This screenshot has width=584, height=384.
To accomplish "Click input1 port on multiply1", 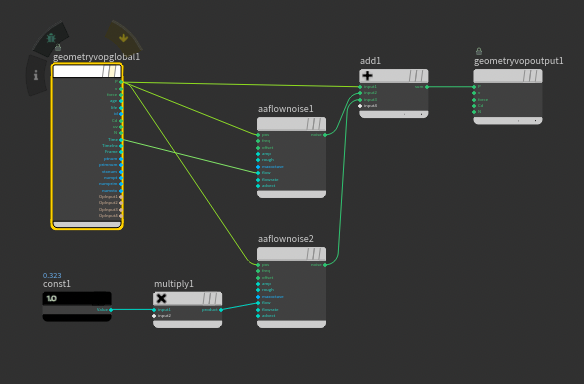I will pos(154,310).
